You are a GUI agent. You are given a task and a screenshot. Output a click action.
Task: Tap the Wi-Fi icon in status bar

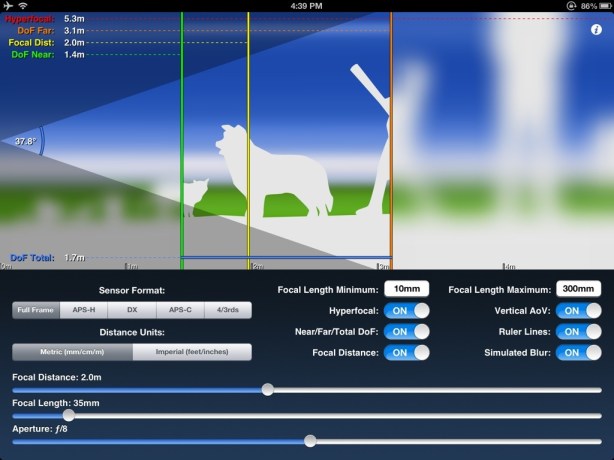tap(24, 6)
